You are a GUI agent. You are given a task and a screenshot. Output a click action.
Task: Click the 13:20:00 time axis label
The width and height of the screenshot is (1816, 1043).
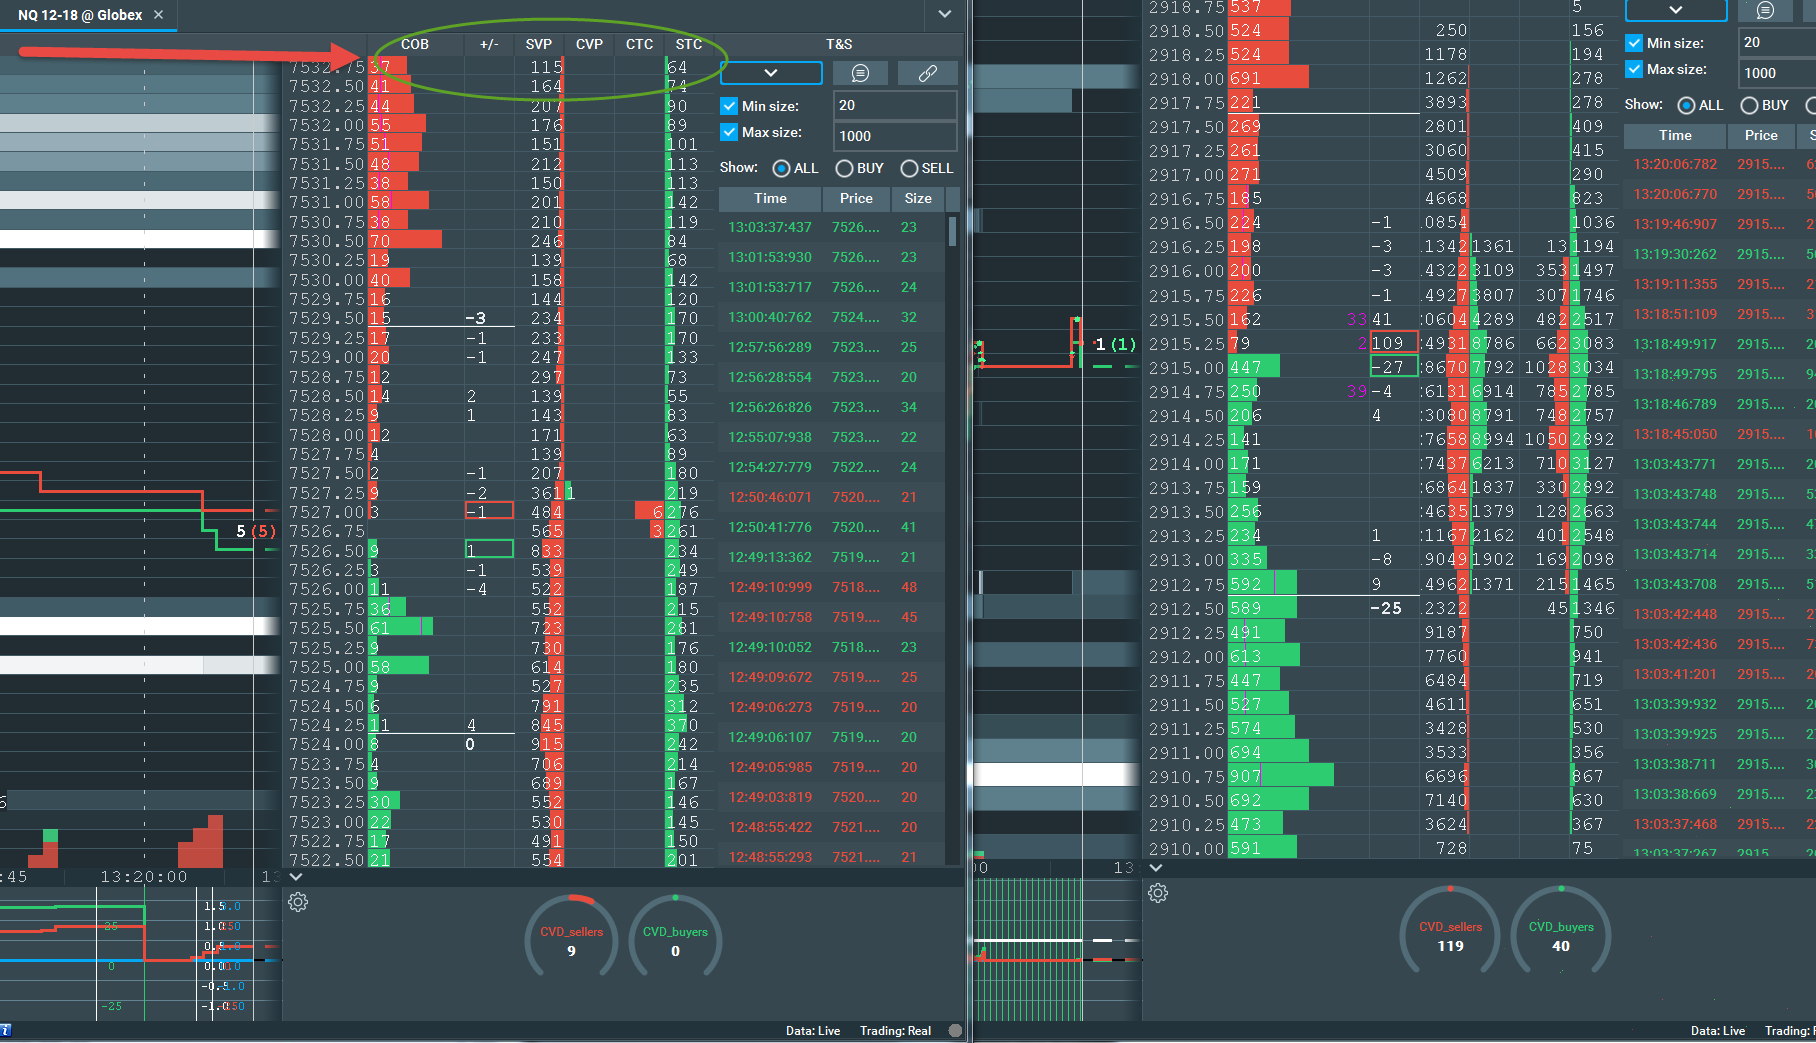coord(144,877)
